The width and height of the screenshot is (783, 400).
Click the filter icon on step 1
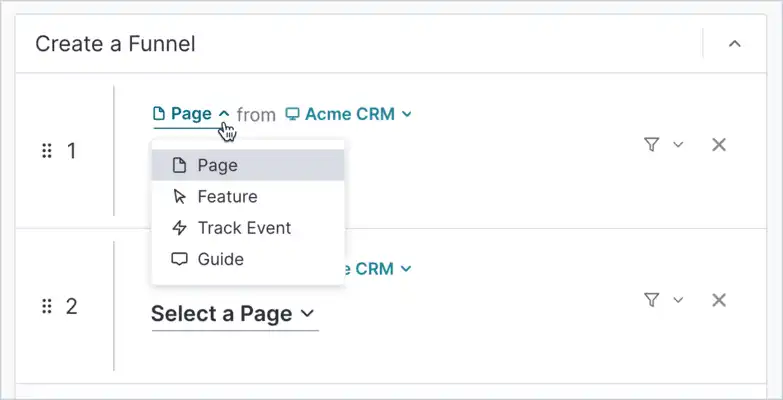tap(651, 145)
